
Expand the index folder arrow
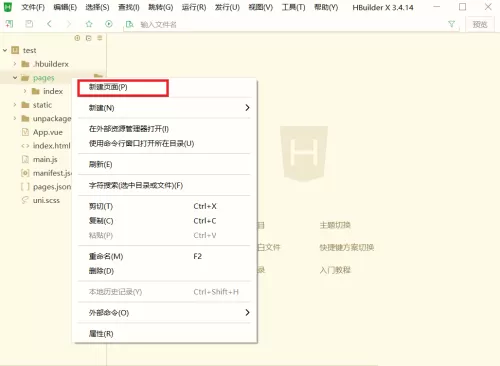tap(25, 91)
